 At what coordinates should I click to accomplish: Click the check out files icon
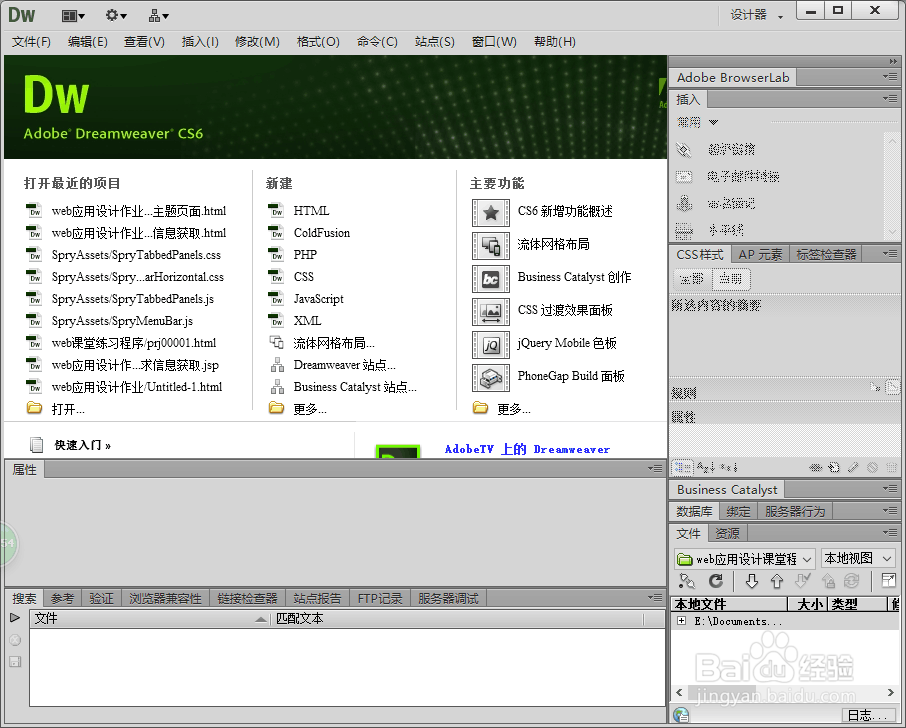pyautogui.click(x=803, y=581)
